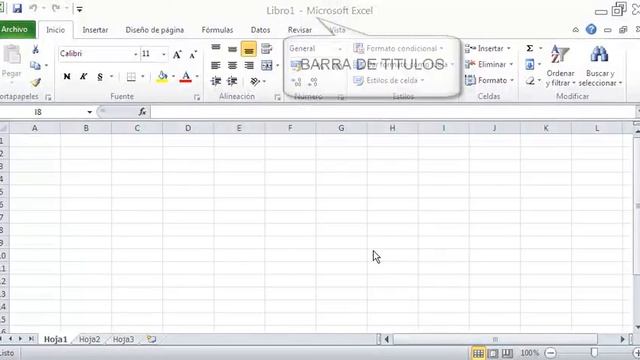Screen dimensions: 640x360
Task: Click into the formula bar
Action: tap(393, 112)
